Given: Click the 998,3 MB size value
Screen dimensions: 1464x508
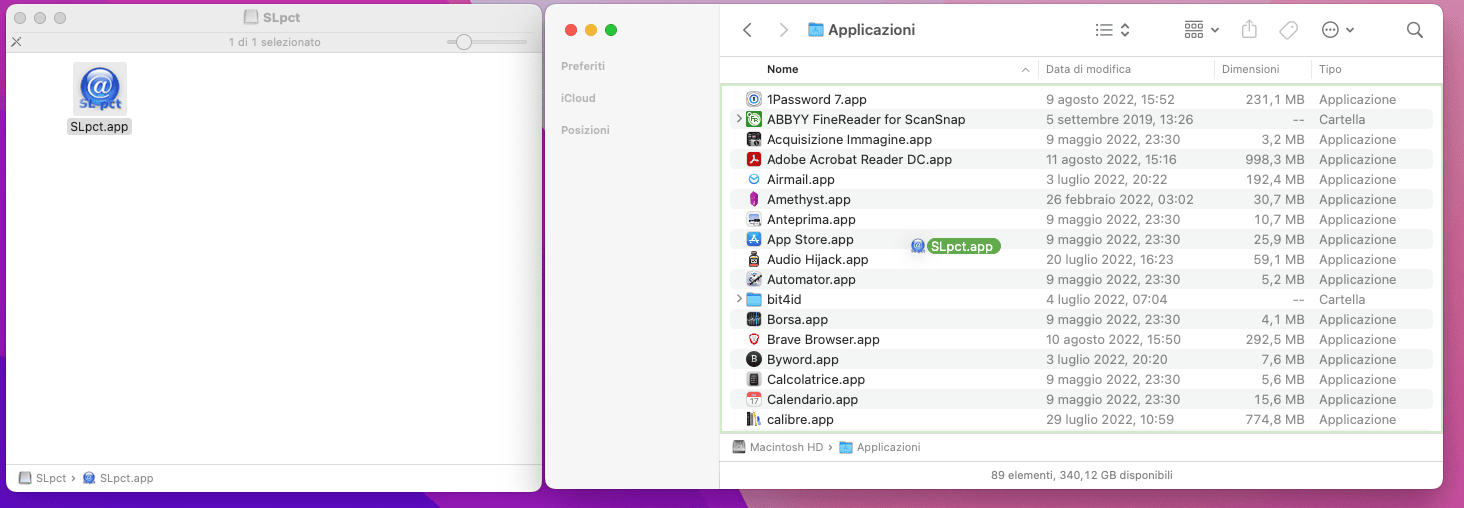Looking at the screenshot, I should 1275,159.
